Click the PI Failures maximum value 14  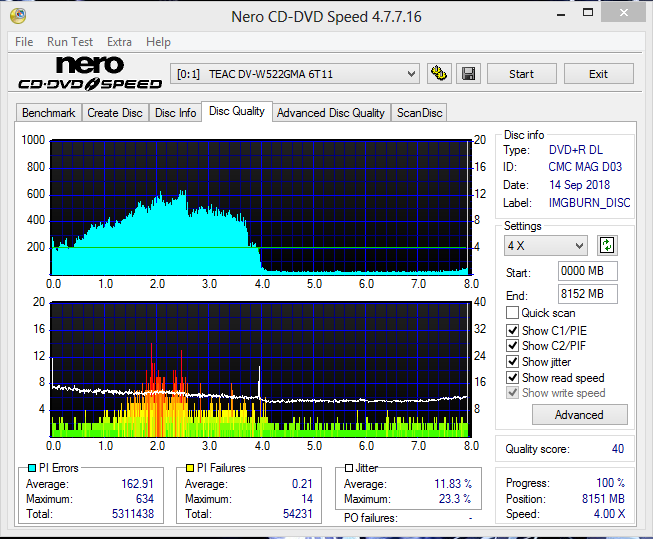point(307,499)
